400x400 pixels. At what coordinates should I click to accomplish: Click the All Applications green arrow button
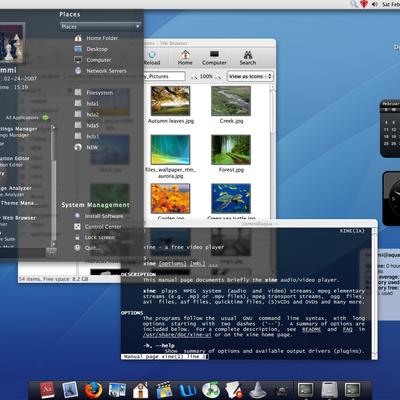point(46,117)
